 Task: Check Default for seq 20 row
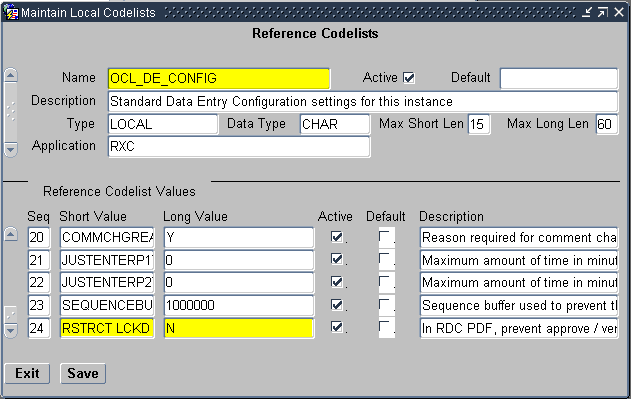pos(384,236)
